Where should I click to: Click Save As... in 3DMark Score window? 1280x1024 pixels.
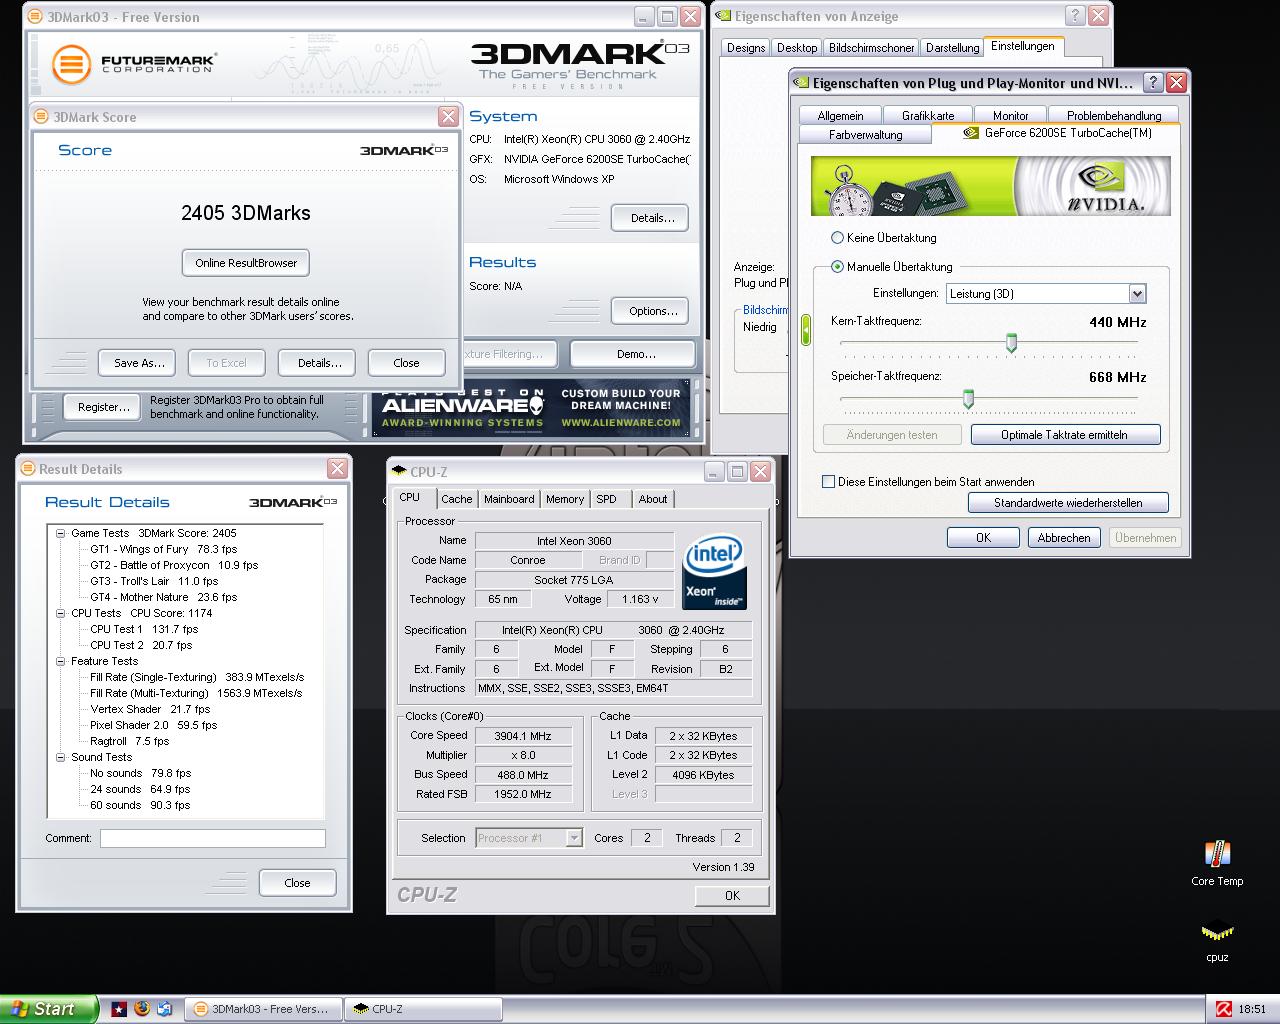tap(138, 363)
